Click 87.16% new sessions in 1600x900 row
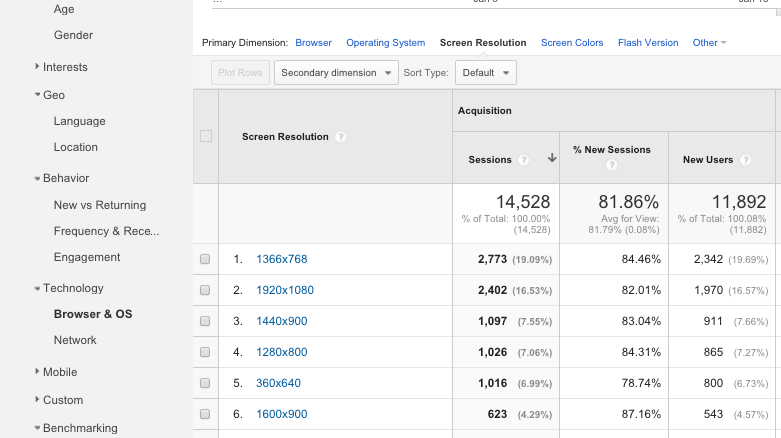The width and height of the screenshot is (781, 438). pos(641,414)
